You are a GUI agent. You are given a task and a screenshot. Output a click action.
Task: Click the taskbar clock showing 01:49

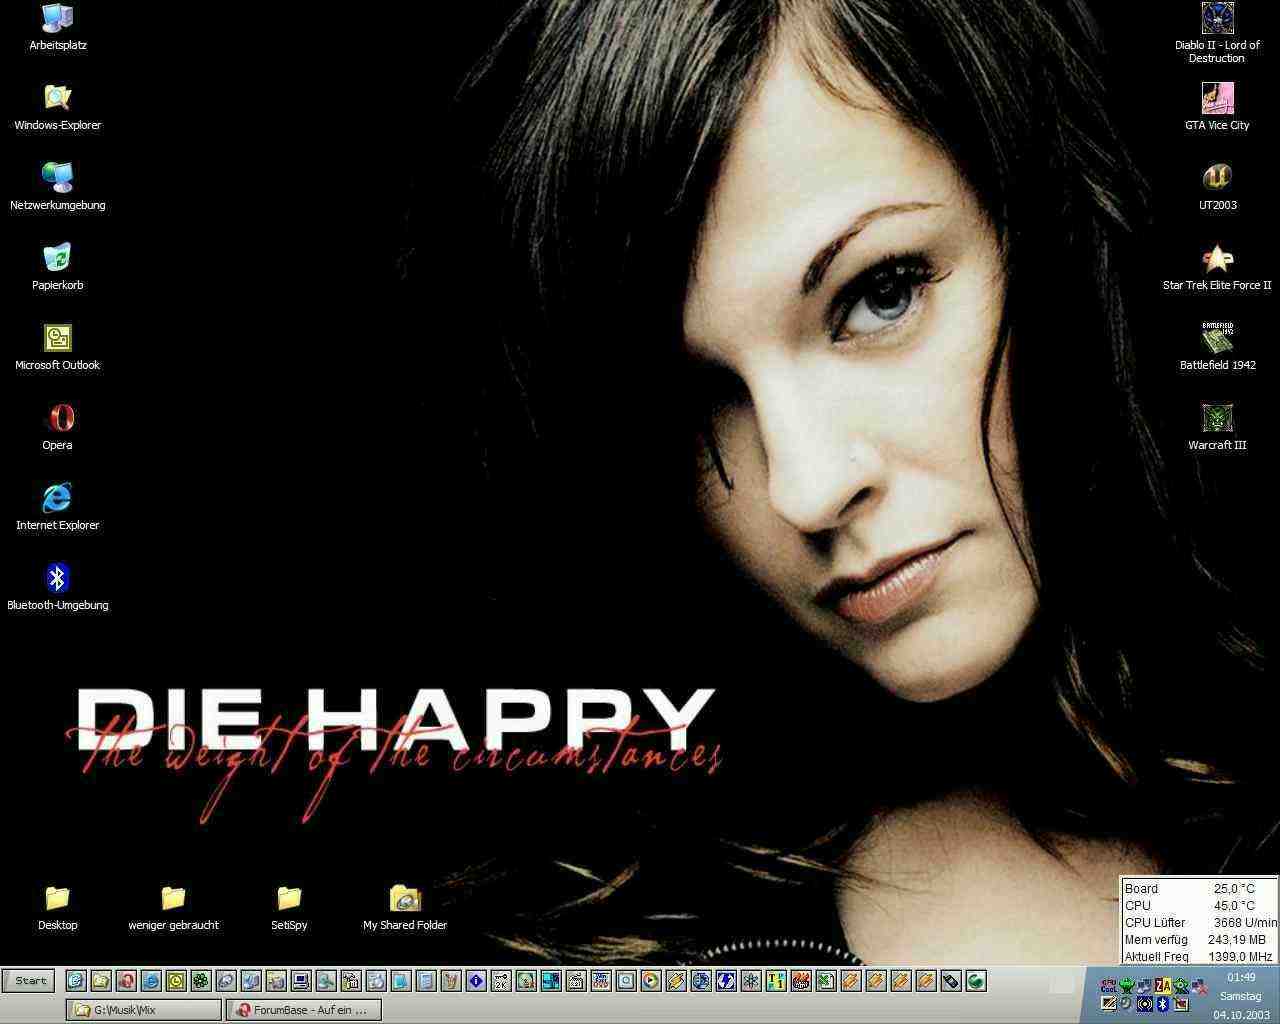point(1241,977)
